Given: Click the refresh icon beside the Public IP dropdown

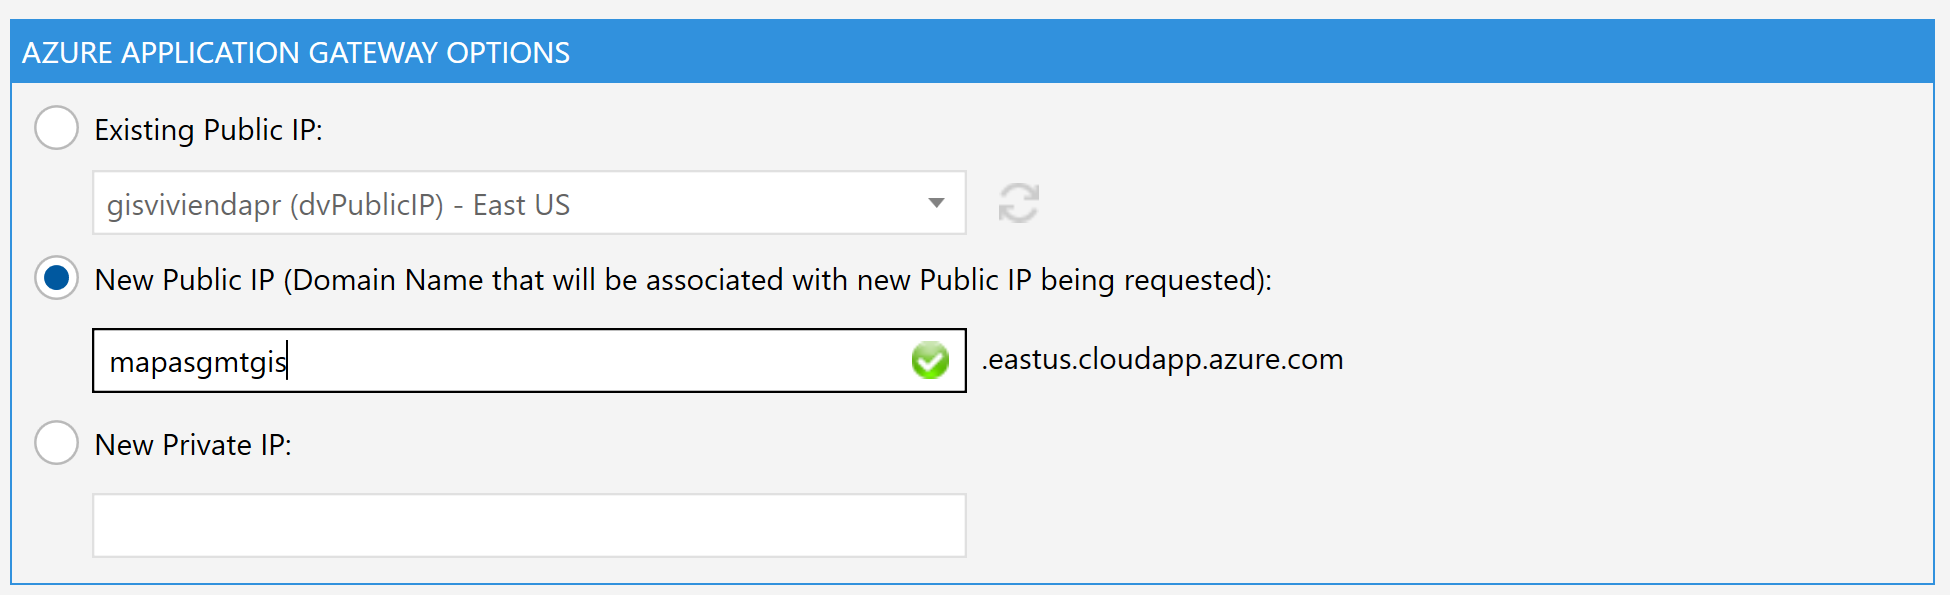Looking at the screenshot, I should tap(1018, 203).
